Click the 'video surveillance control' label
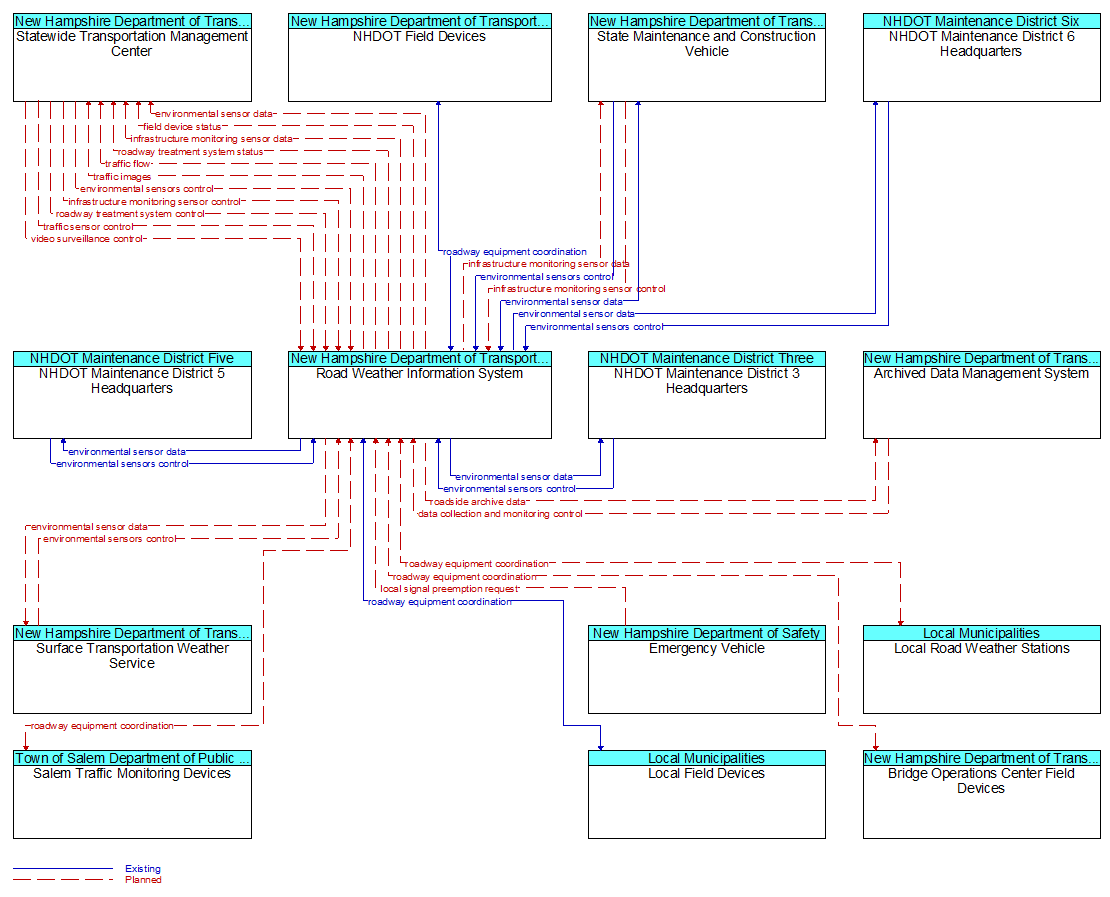Viewport: 1110px width, 897px height. (87, 239)
